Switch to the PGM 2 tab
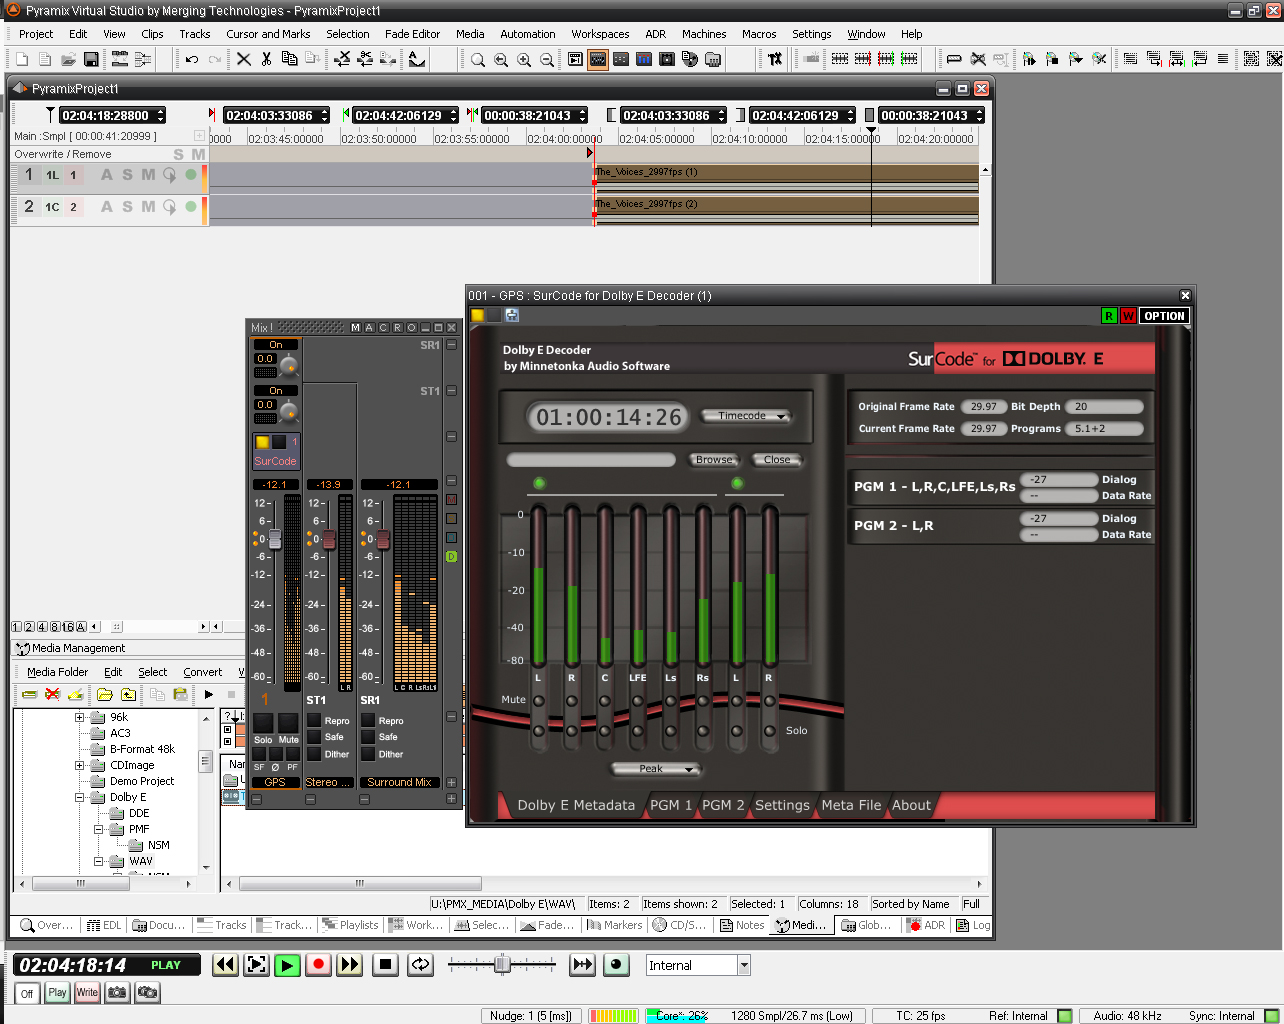The height and width of the screenshot is (1024, 1284). (x=723, y=805)
